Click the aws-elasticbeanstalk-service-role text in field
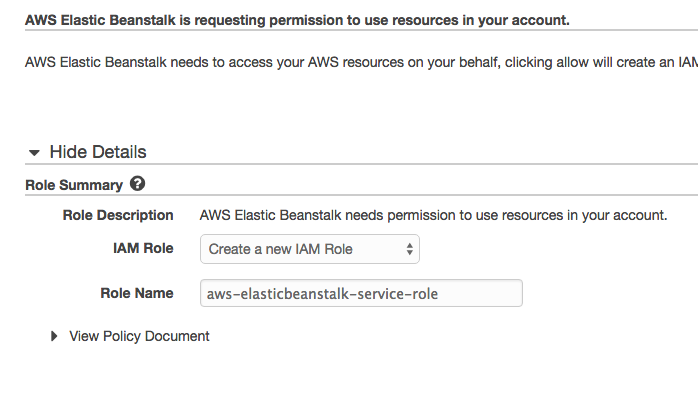This screenshot has height=393, width=698. [x=322, y=294]
